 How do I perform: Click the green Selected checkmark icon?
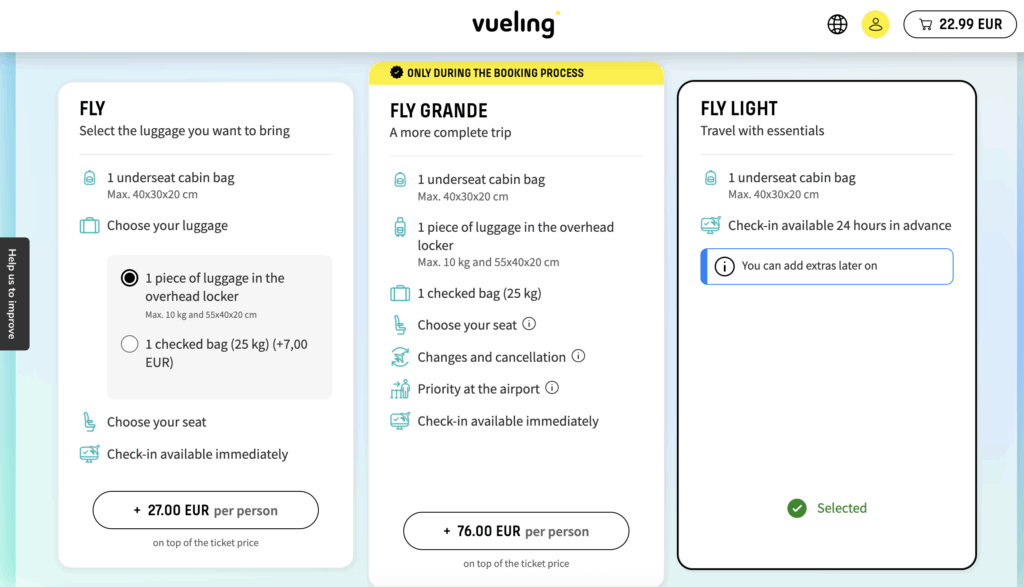[797, 508]
